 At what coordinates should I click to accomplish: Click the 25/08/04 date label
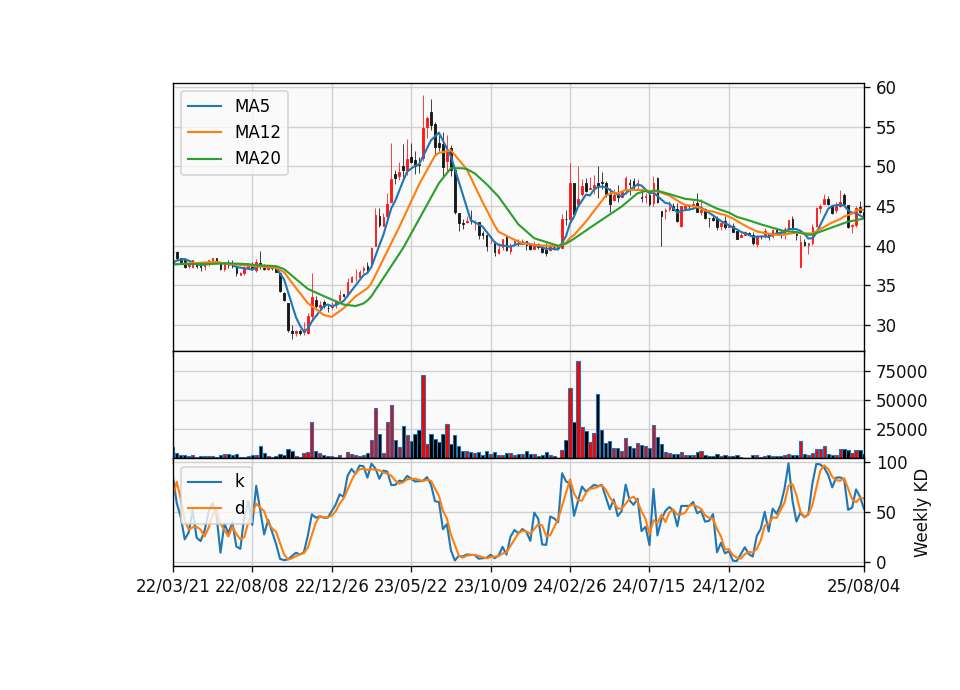click(x=864, y=586)
